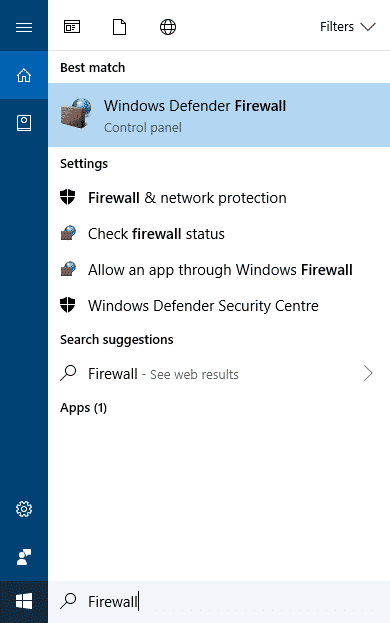Select the Home icon in sidebar

tap(24, 75)
